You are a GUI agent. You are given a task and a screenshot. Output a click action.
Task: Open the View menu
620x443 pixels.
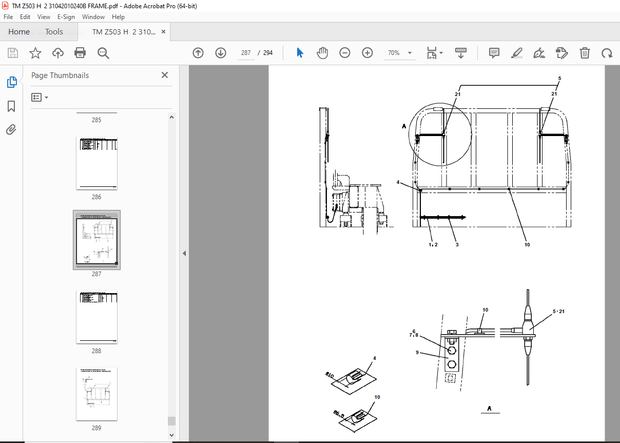pyautogui.click(x=43, y=17)
